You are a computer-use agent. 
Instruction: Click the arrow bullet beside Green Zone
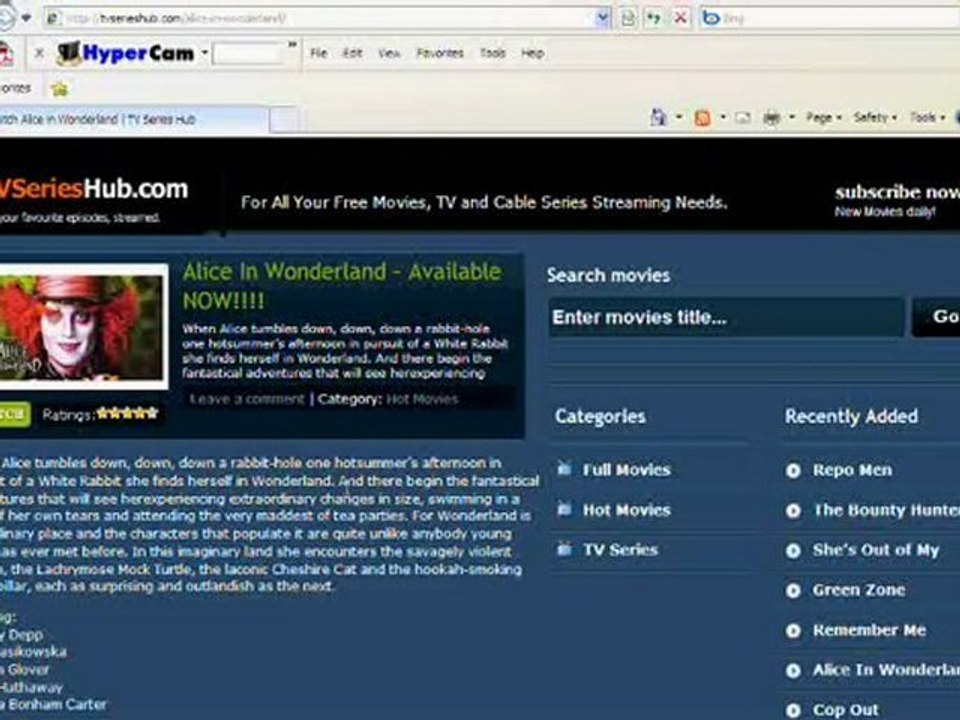click(793, 590)
